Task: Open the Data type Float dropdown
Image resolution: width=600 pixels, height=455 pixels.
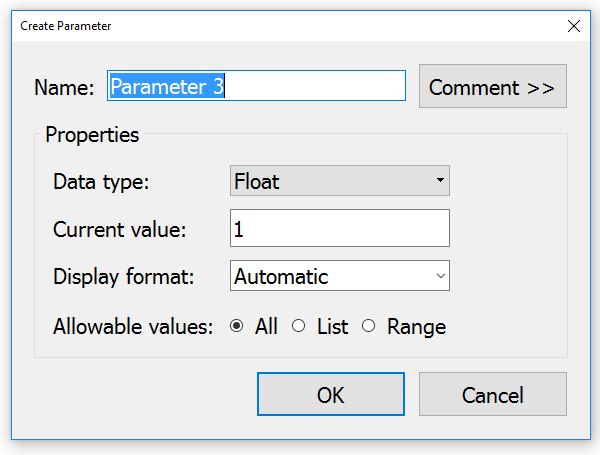Action: 339,181
